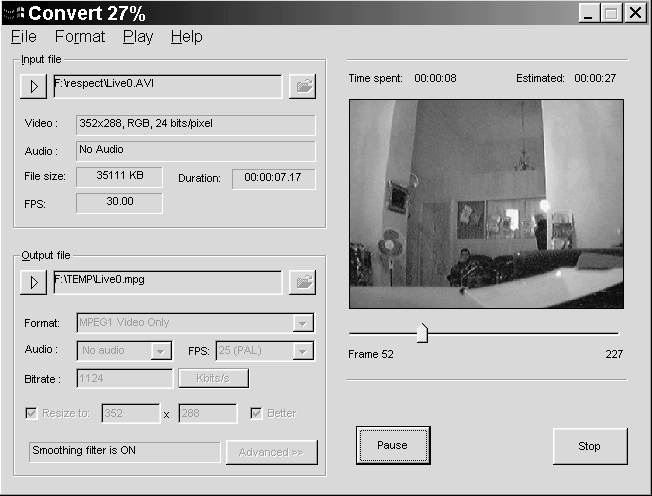The image size is (652, 496).
Task: Click the frame position slider thumb
Action: [422, 333]
